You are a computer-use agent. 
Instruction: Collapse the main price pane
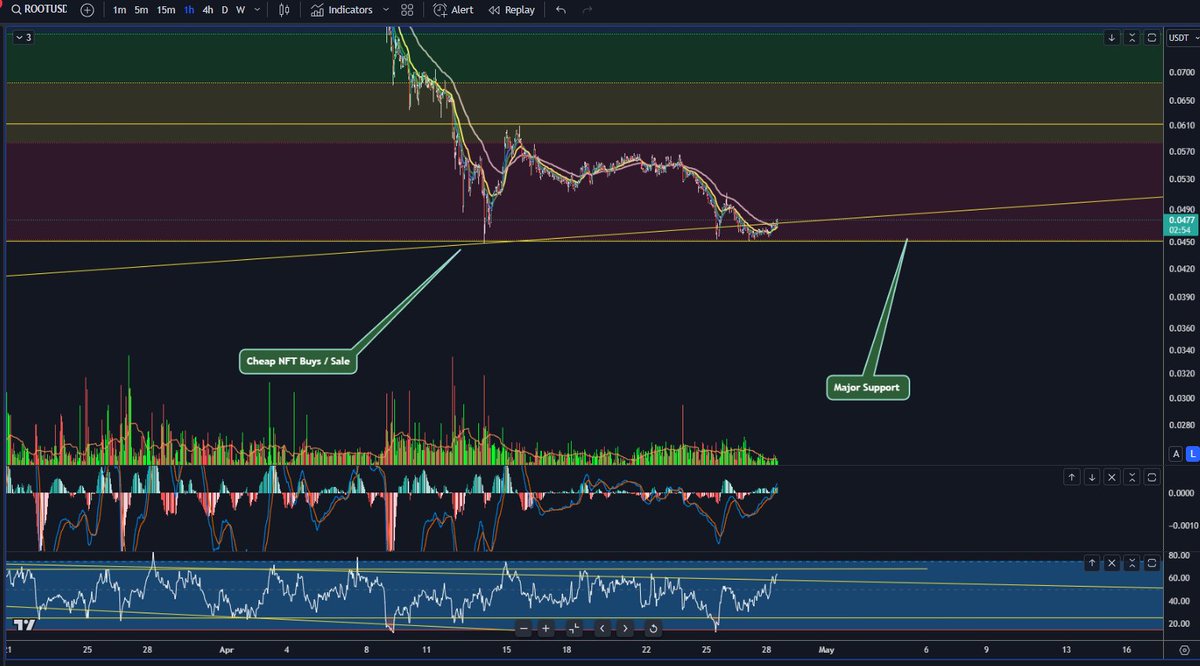point(1132,38)
